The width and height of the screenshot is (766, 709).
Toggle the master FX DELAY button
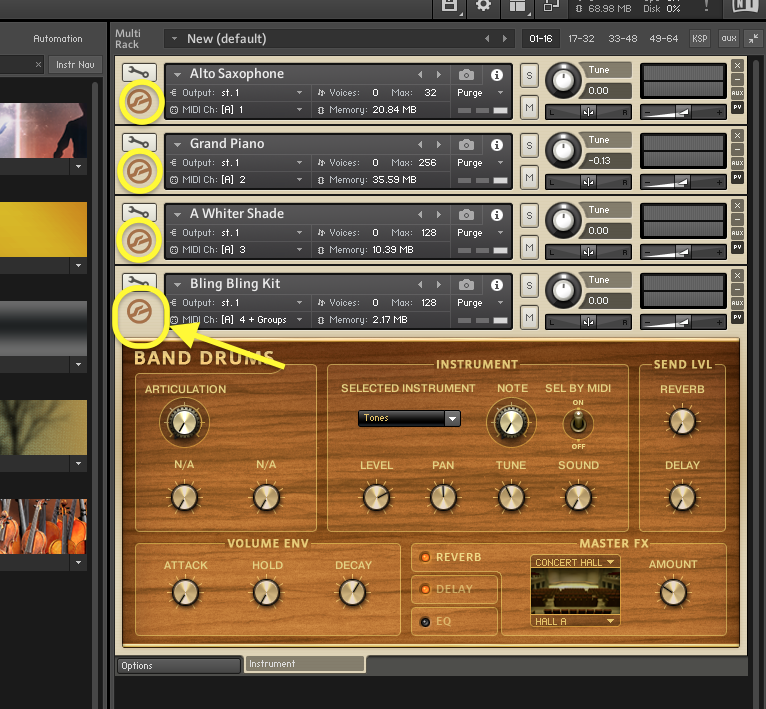(x=426, y=589)
